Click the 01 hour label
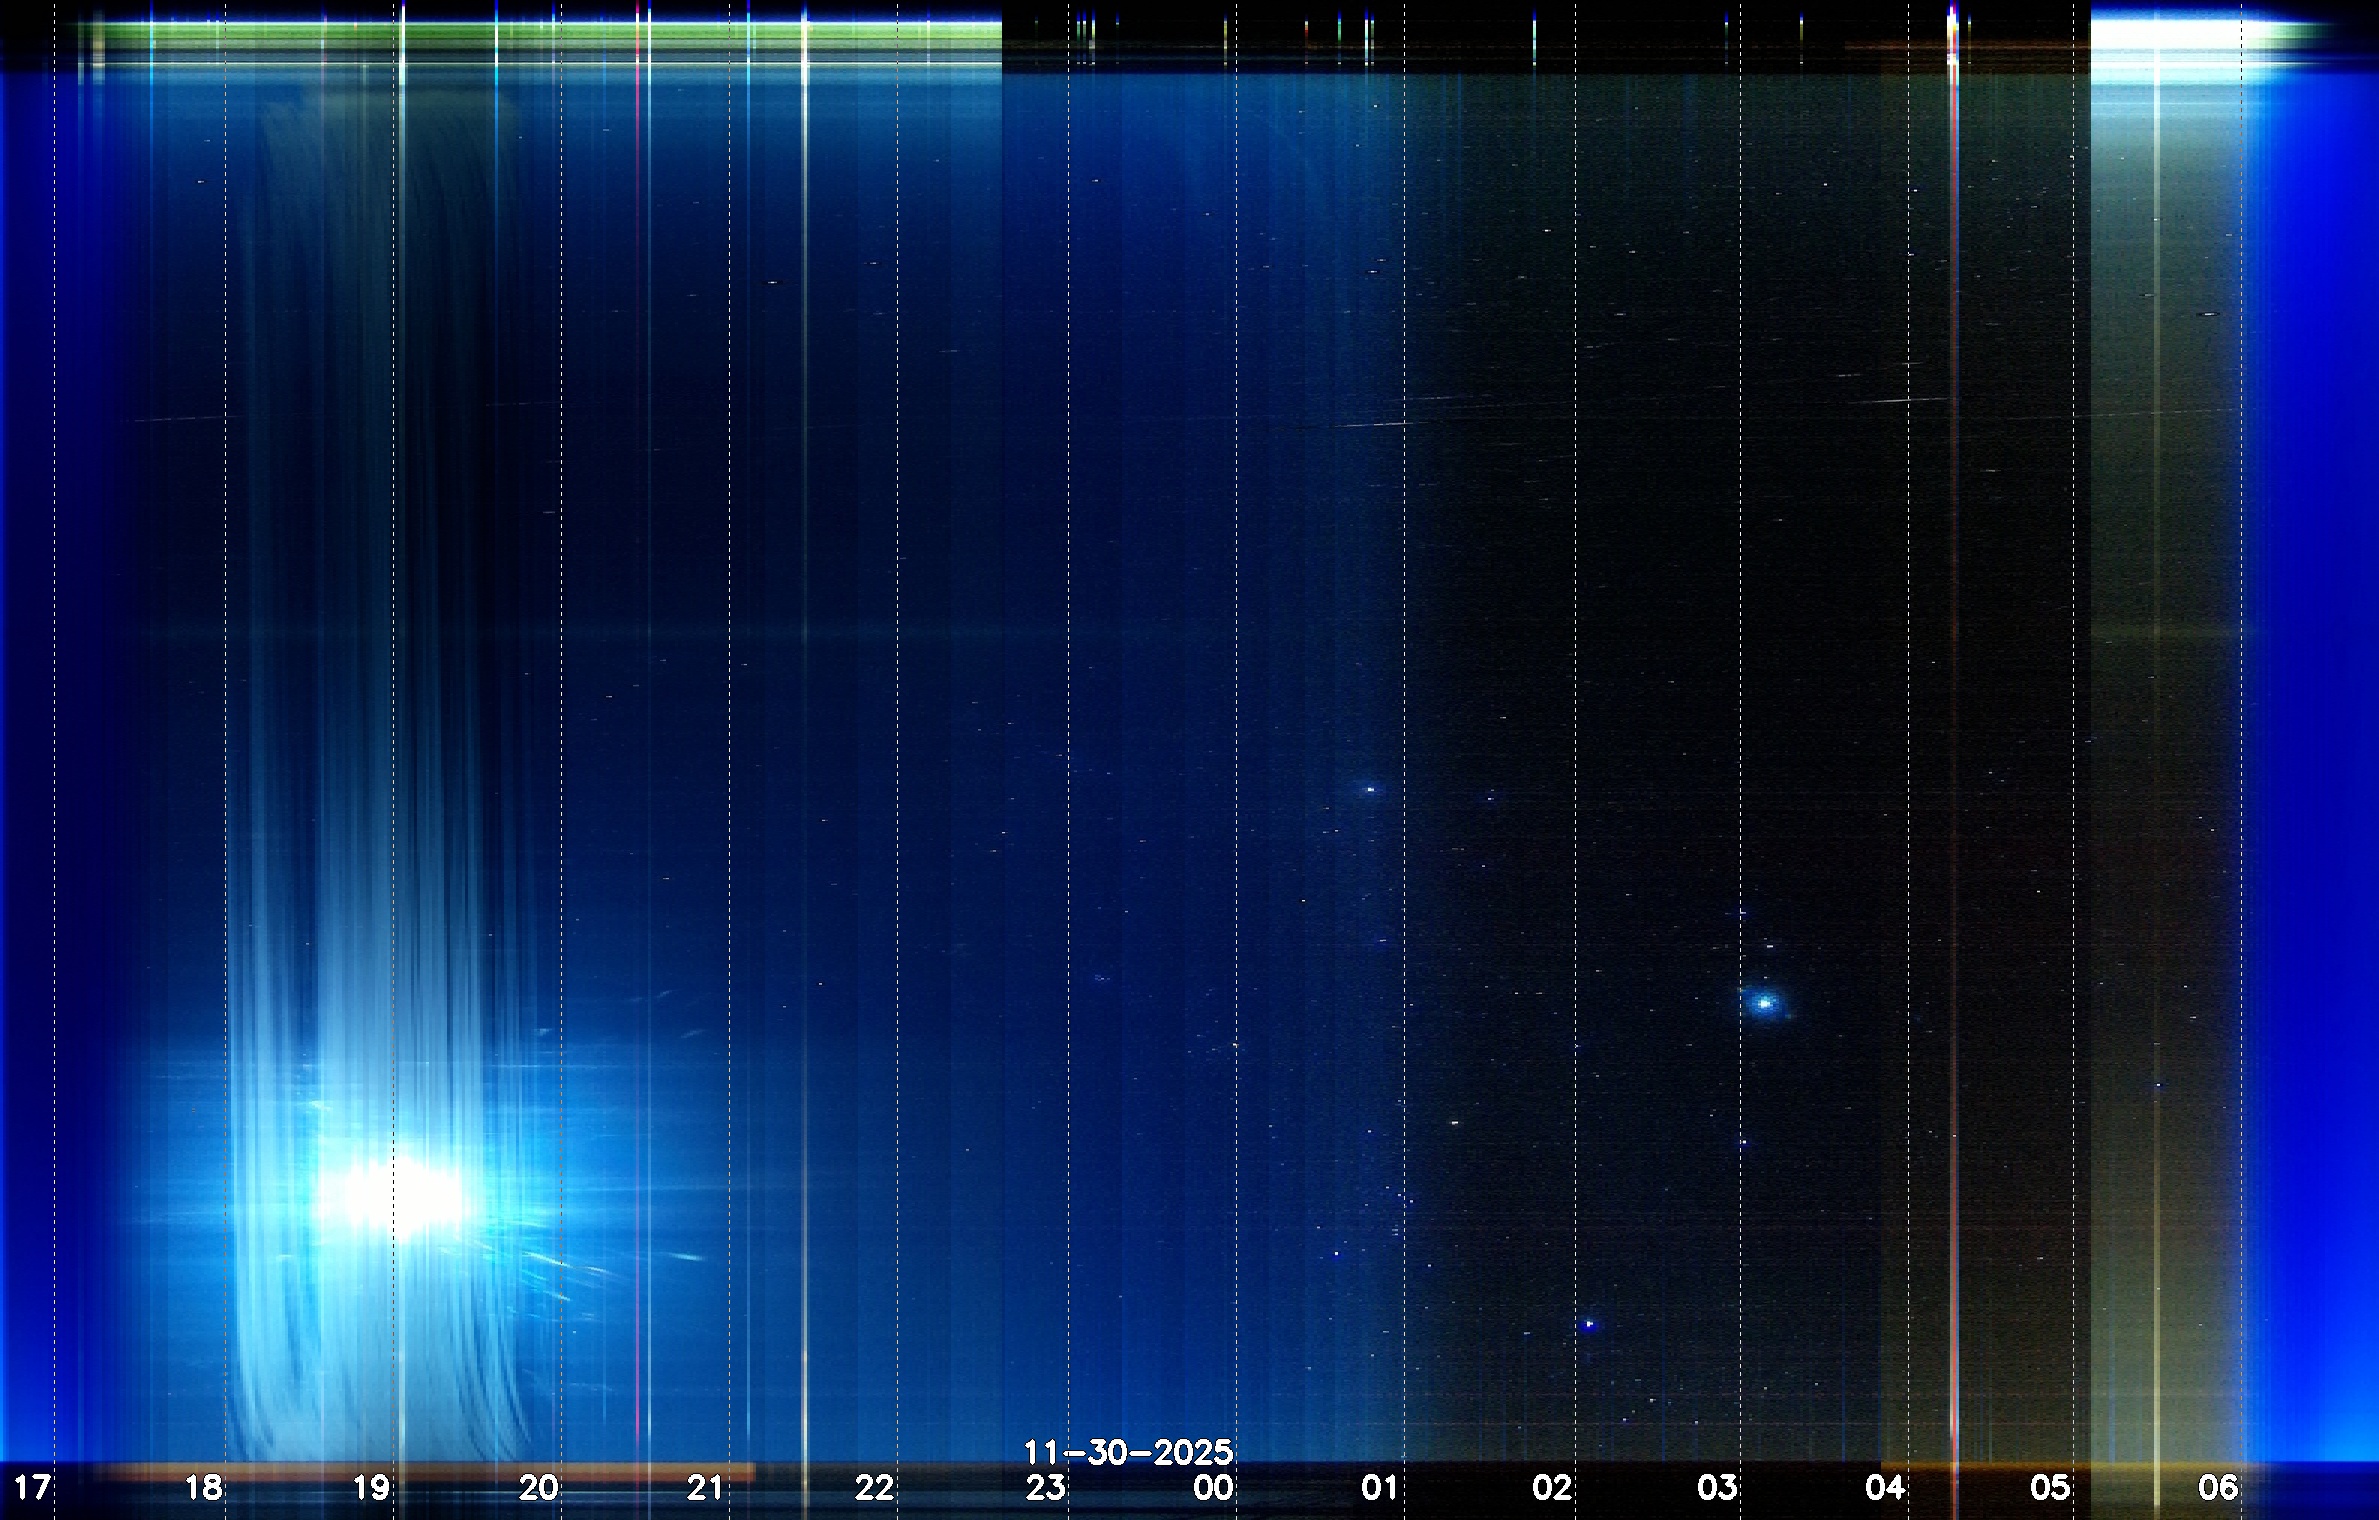The image size is (2379, 1520). pyautogui.click(x=1379, y=1488)
